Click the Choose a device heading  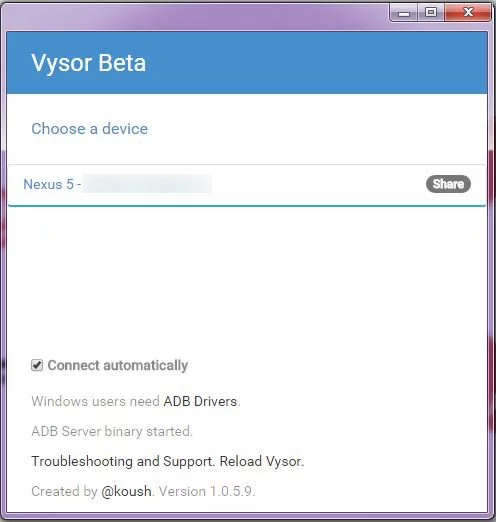(90, 129)
